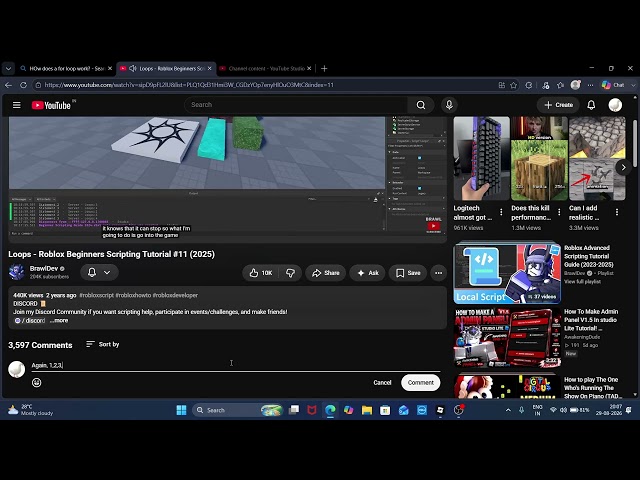
Task: Open Microsoft Store from taskbar
Action: 385,410
